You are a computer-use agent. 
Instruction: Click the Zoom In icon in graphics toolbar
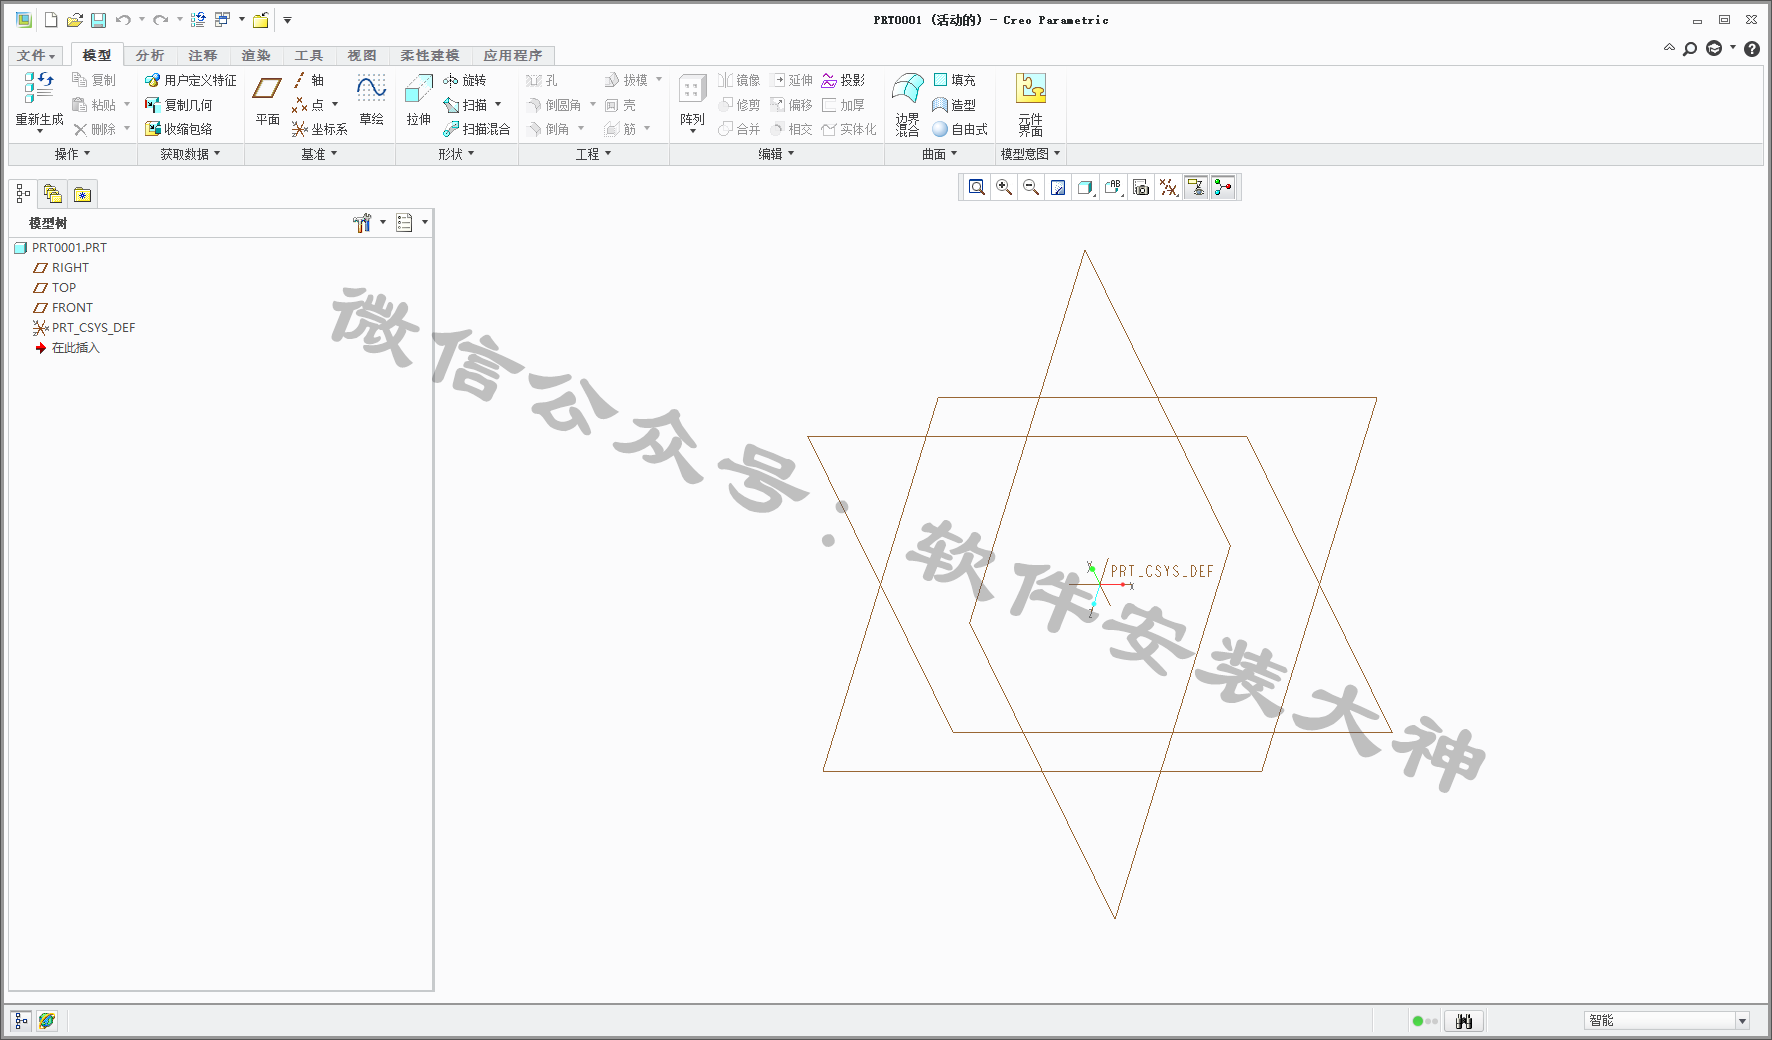click(1004, 187)
